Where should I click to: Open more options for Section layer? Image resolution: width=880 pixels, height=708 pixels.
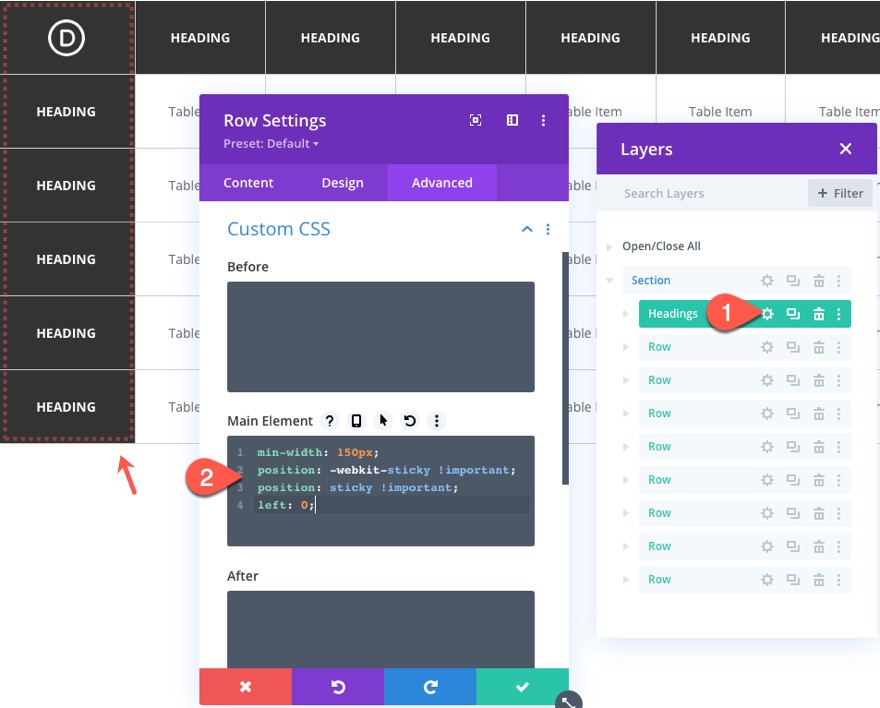click(x=839, y=281)
